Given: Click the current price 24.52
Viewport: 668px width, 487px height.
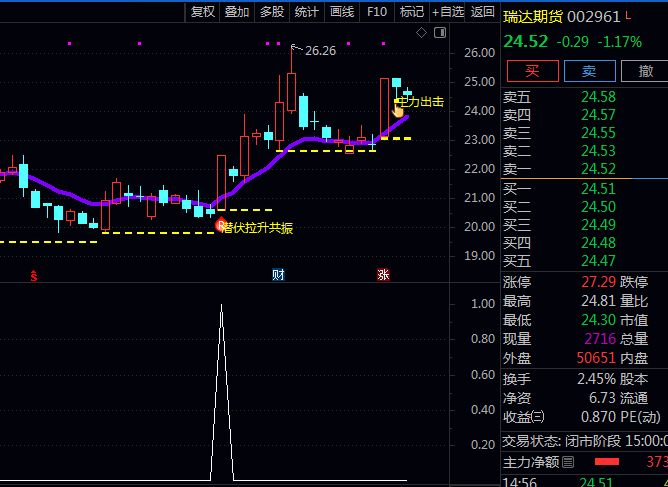Looking at the screenshot, I should click(x=526, y=42).
